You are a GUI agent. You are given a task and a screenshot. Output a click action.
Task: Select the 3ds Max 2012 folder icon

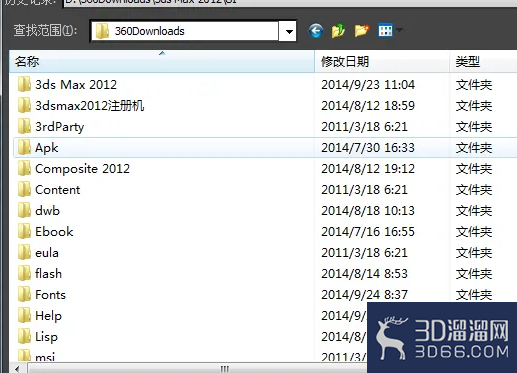click(x=24, y=84)
